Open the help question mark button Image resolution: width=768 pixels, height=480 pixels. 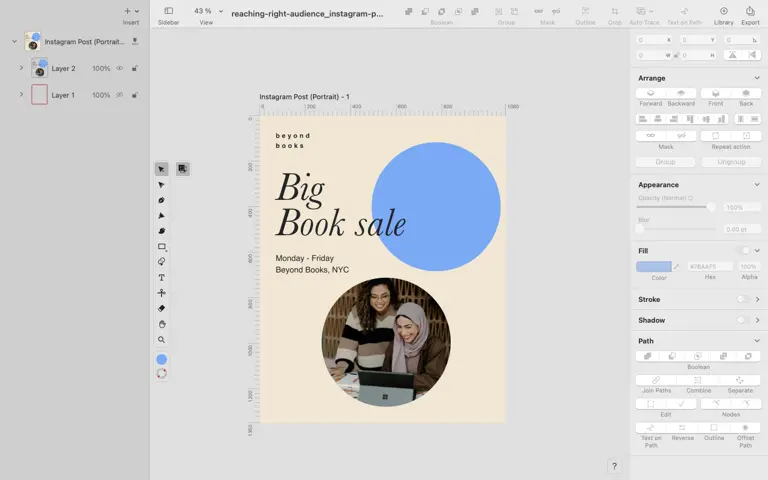(614, 466)
